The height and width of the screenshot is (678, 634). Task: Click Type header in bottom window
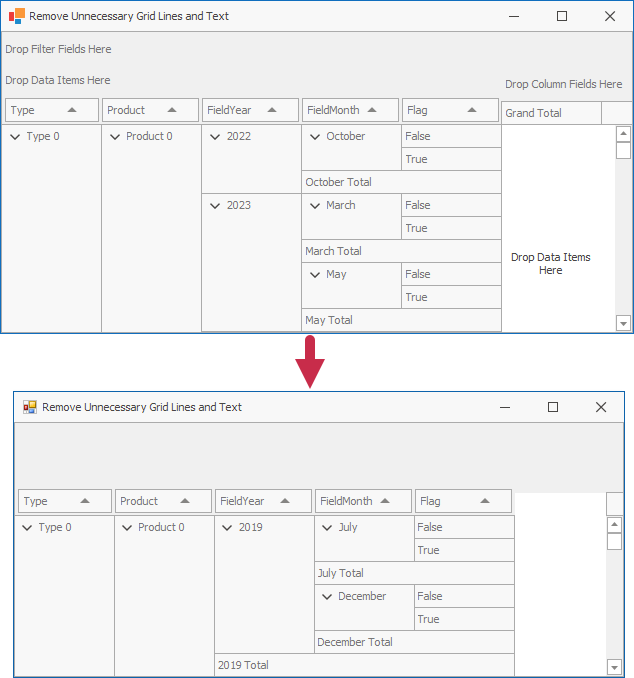click(65, 501)
